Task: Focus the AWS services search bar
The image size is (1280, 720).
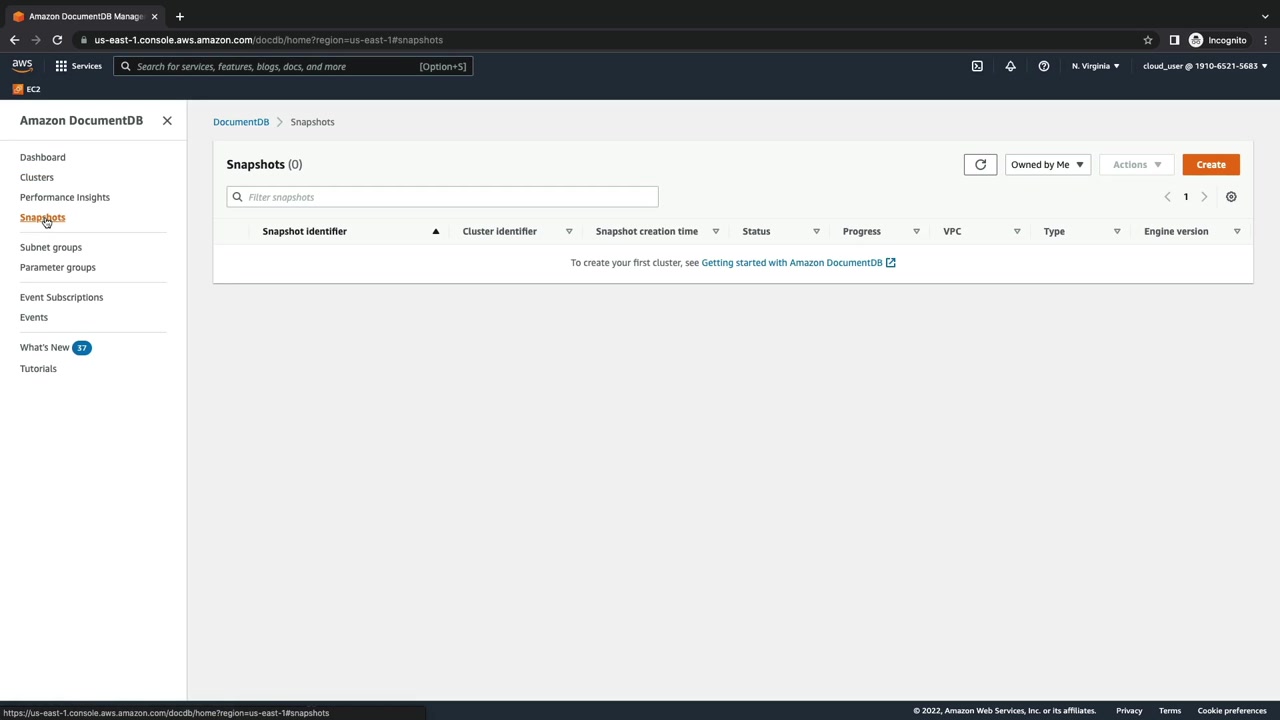Action: (x=293, y=66)
